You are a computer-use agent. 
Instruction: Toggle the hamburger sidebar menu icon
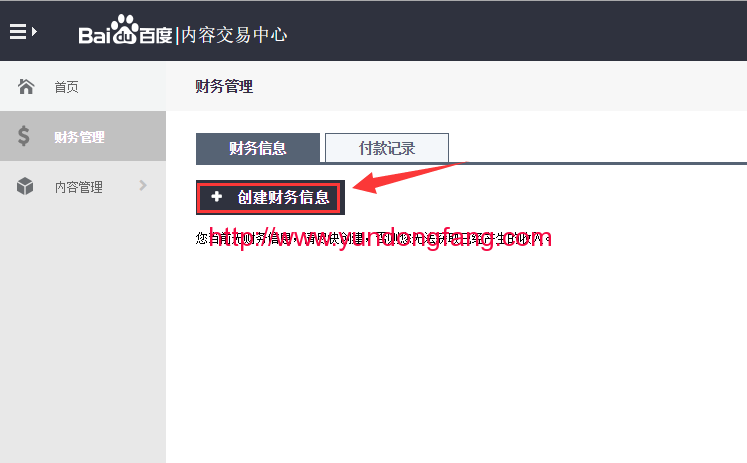[18, 32]
